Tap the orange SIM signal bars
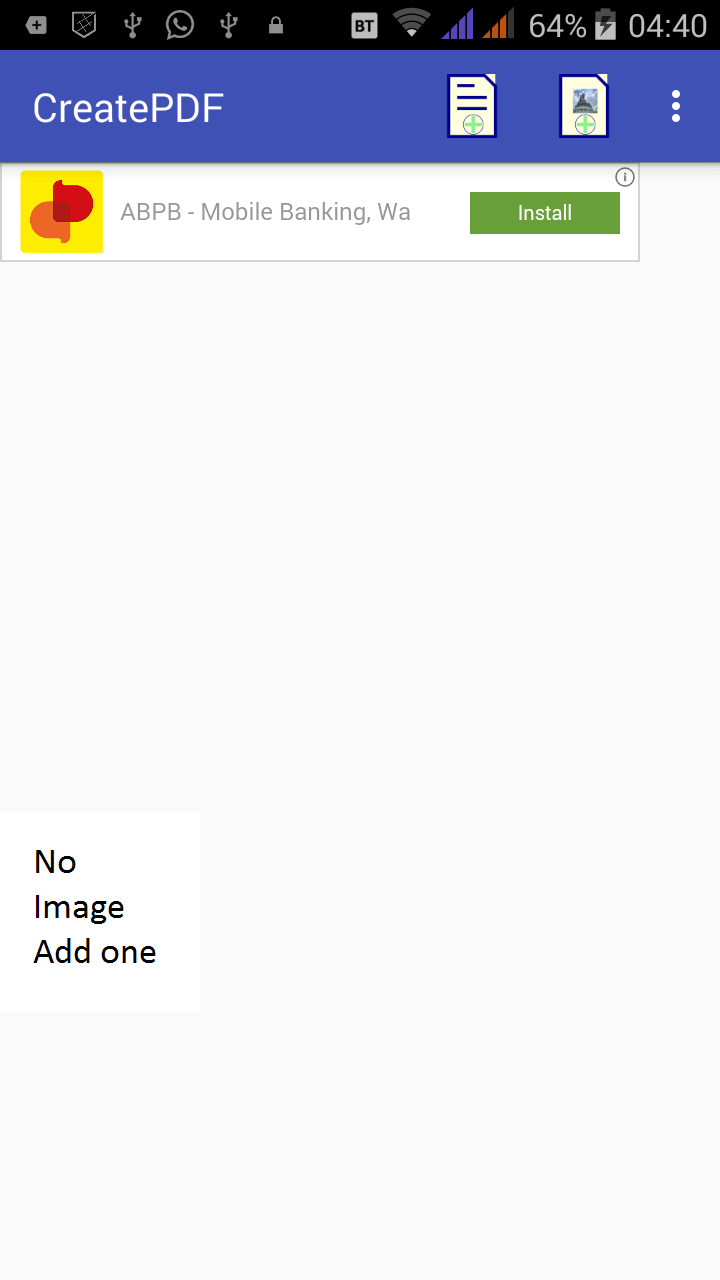720x1280 pixels. tap(498, 24)
